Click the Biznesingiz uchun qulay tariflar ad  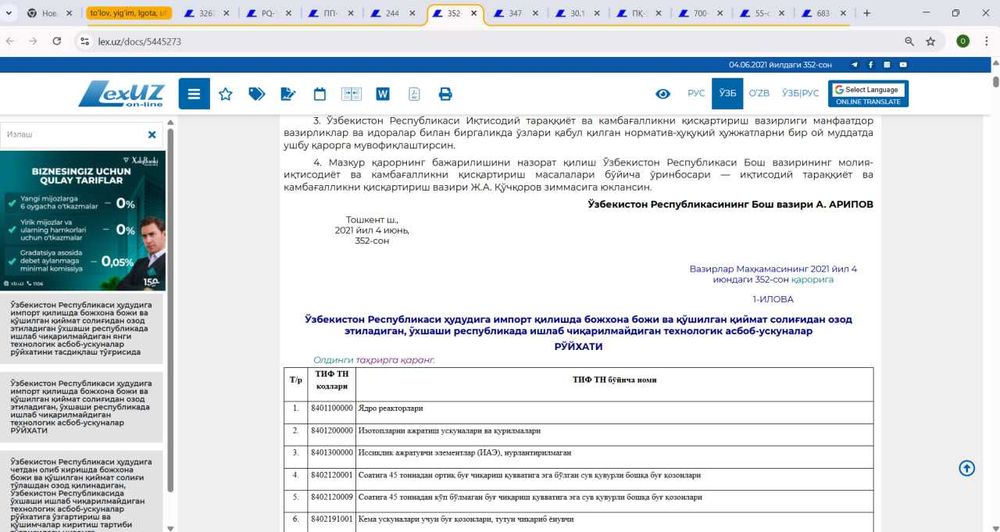coord(83,221)
